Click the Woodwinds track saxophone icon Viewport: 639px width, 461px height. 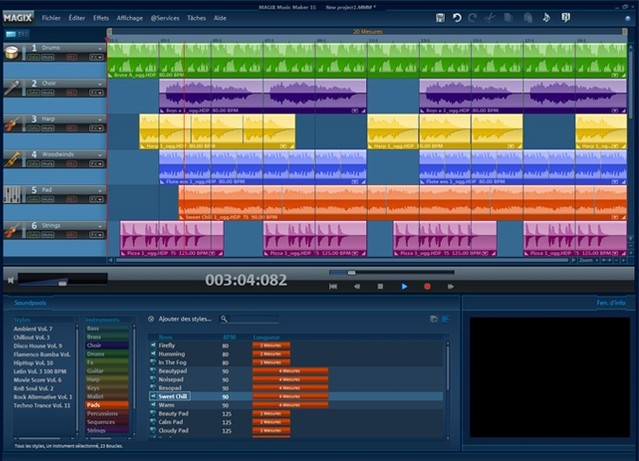pyautogui.click(x=12, y=159)
